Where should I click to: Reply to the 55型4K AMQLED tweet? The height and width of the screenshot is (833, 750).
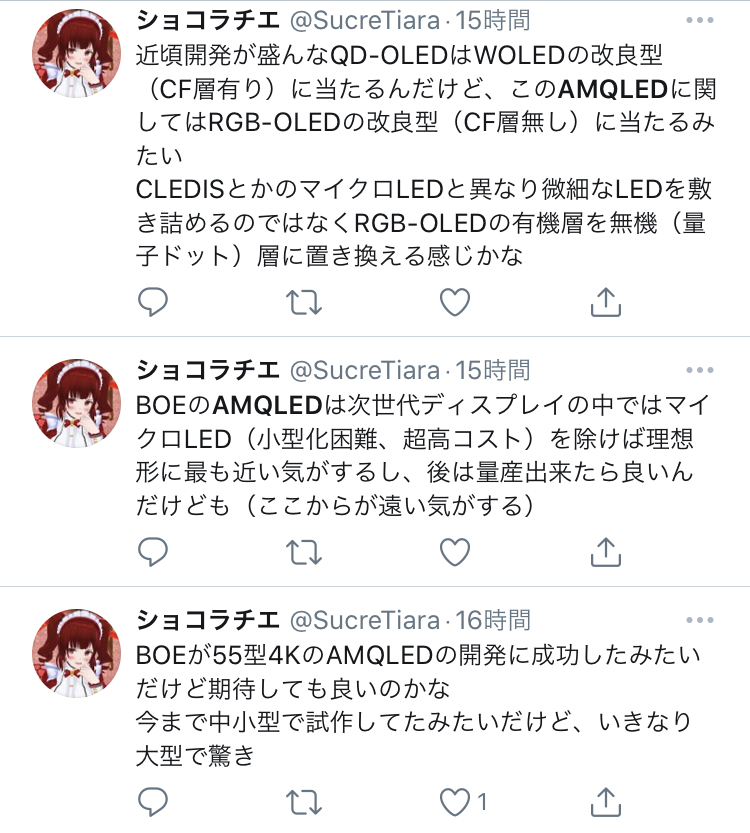(x=153, y=802)
